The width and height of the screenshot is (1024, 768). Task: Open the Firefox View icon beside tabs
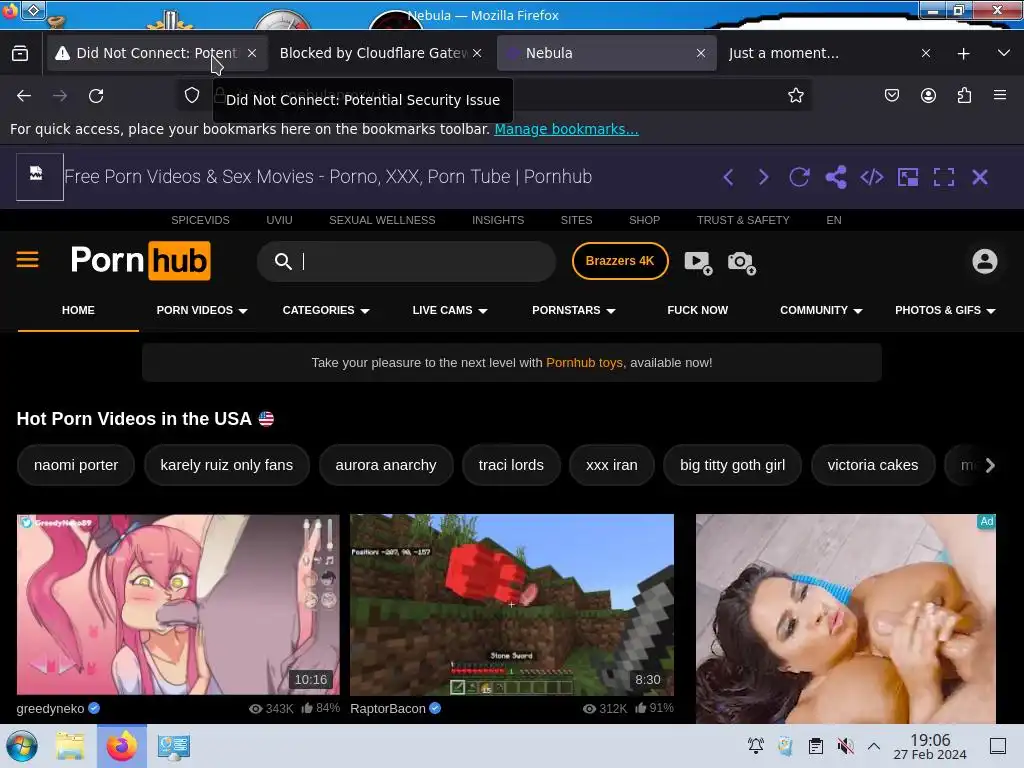[20, 54]
